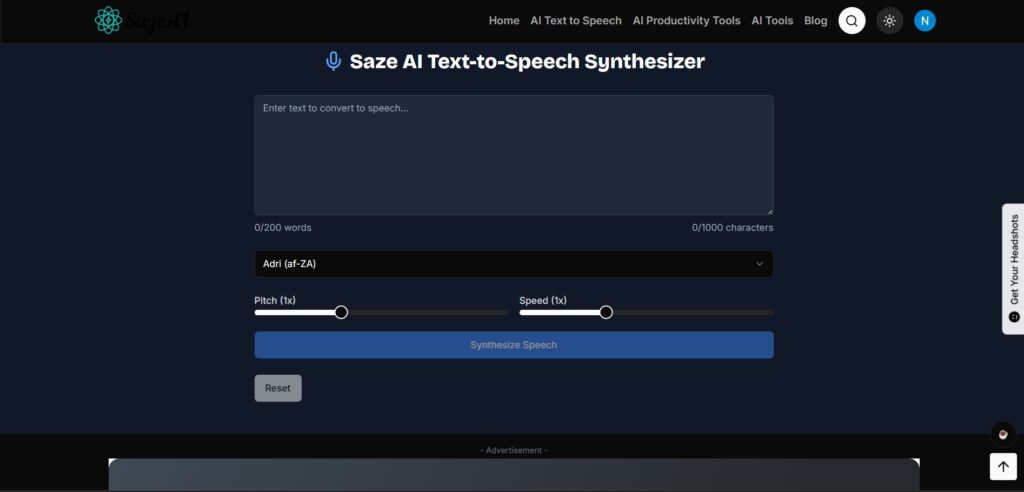1024x492 pixels.
Task: Open the AI Text to Speech menu
Action: pos(575,20)
